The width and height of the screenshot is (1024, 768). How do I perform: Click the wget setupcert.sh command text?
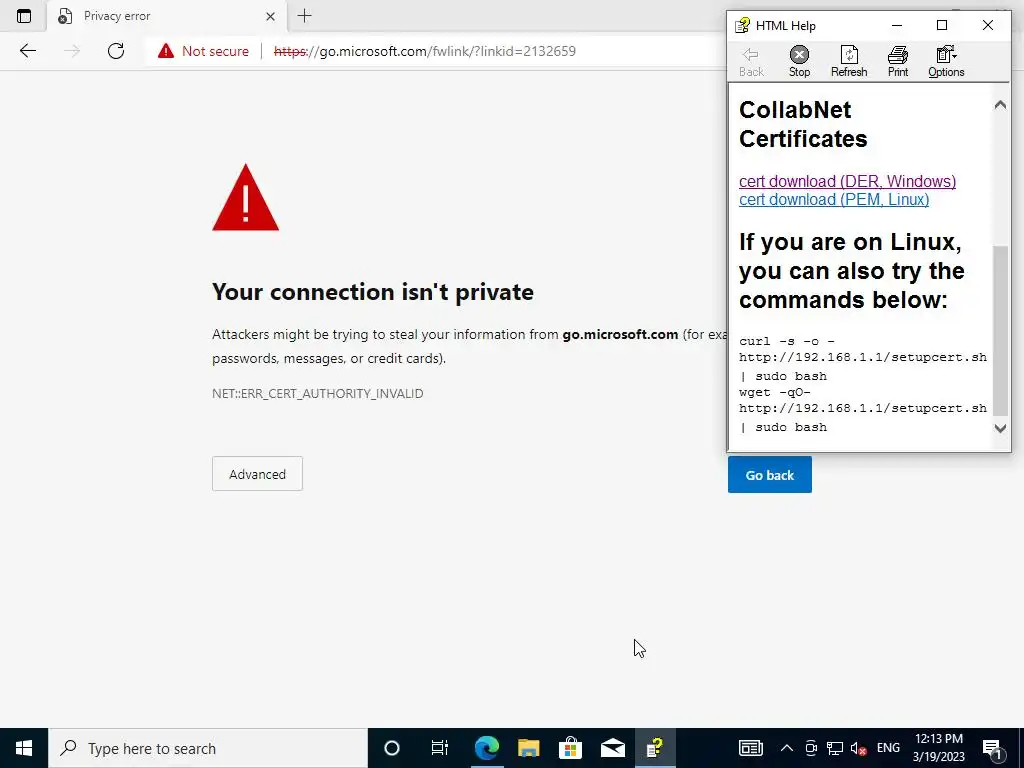pos(863,409)
